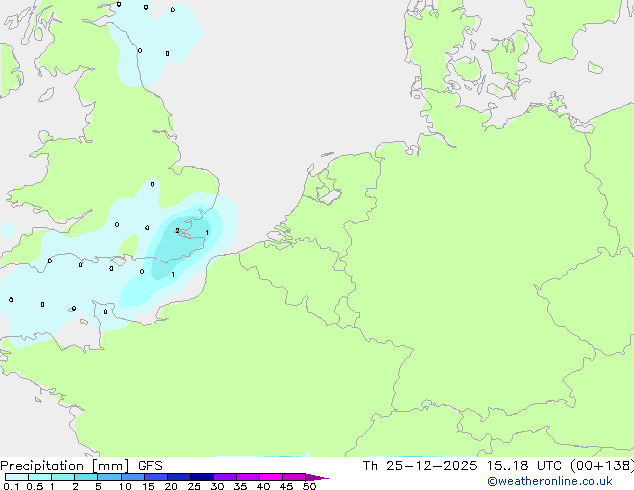Pick the 20–25 mm legend swatch
Screen dimensions: 634x490
[x=179, y=477]
